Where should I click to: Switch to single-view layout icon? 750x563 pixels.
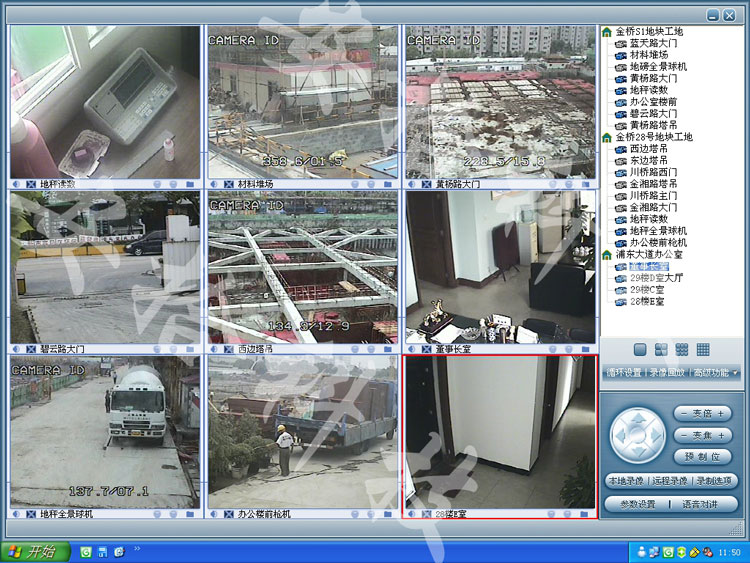(640, 349)
